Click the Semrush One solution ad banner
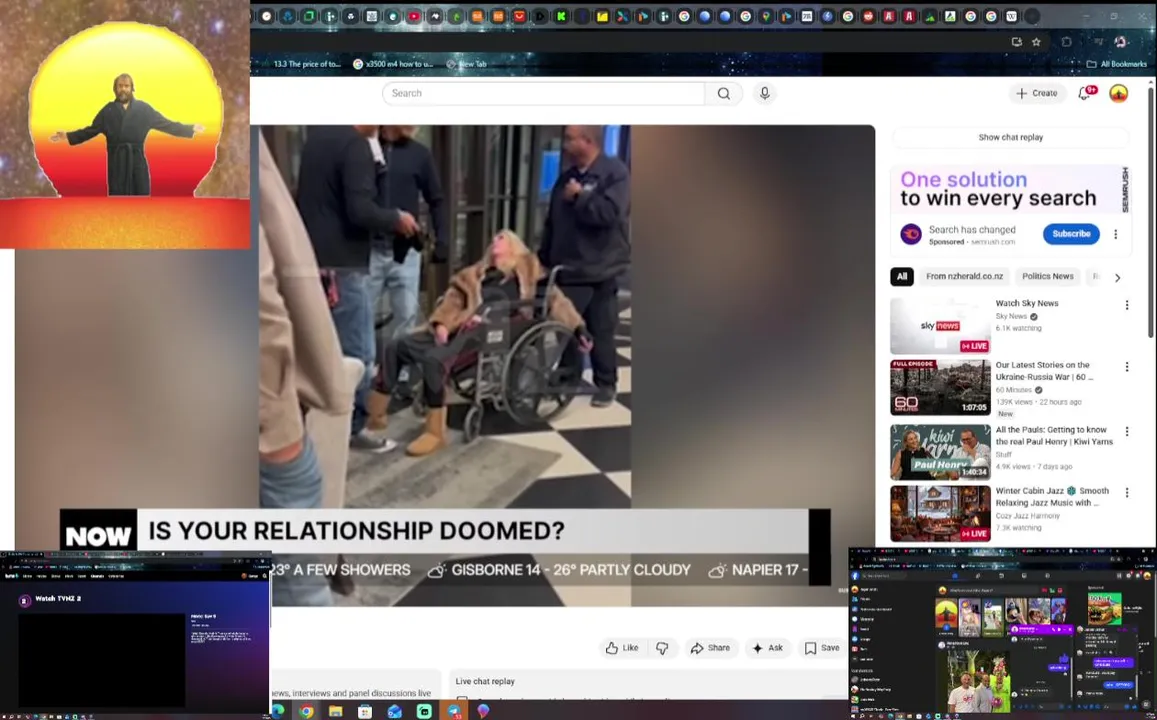Viewport: 1157px width, 720px height. 1010,190
